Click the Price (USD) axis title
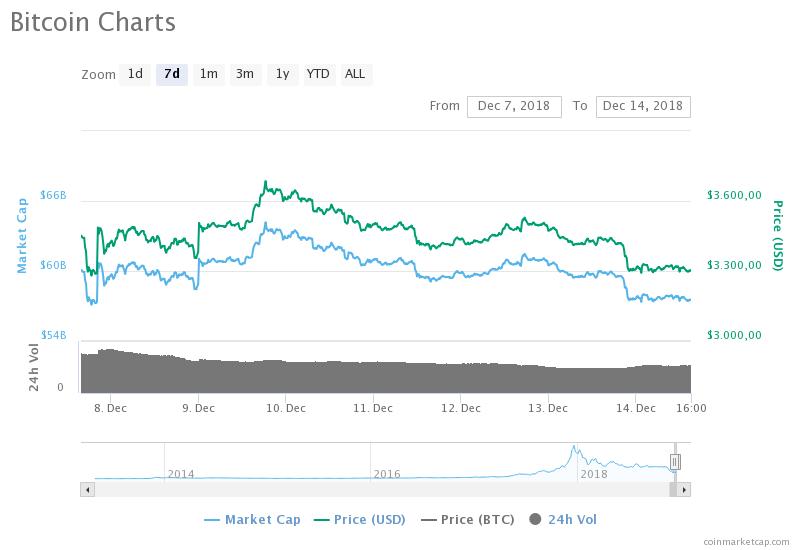Image resolution: width=800 pixels, height=550 pixels. click(x=777, y=236)
